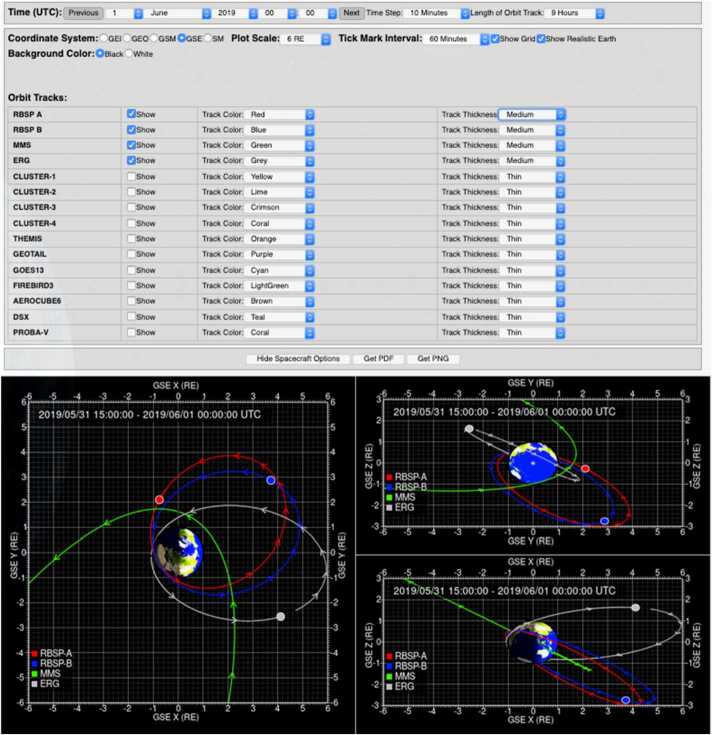
Task: Enable Show for CLUSTER-1 track
Action: click(132, 177)
